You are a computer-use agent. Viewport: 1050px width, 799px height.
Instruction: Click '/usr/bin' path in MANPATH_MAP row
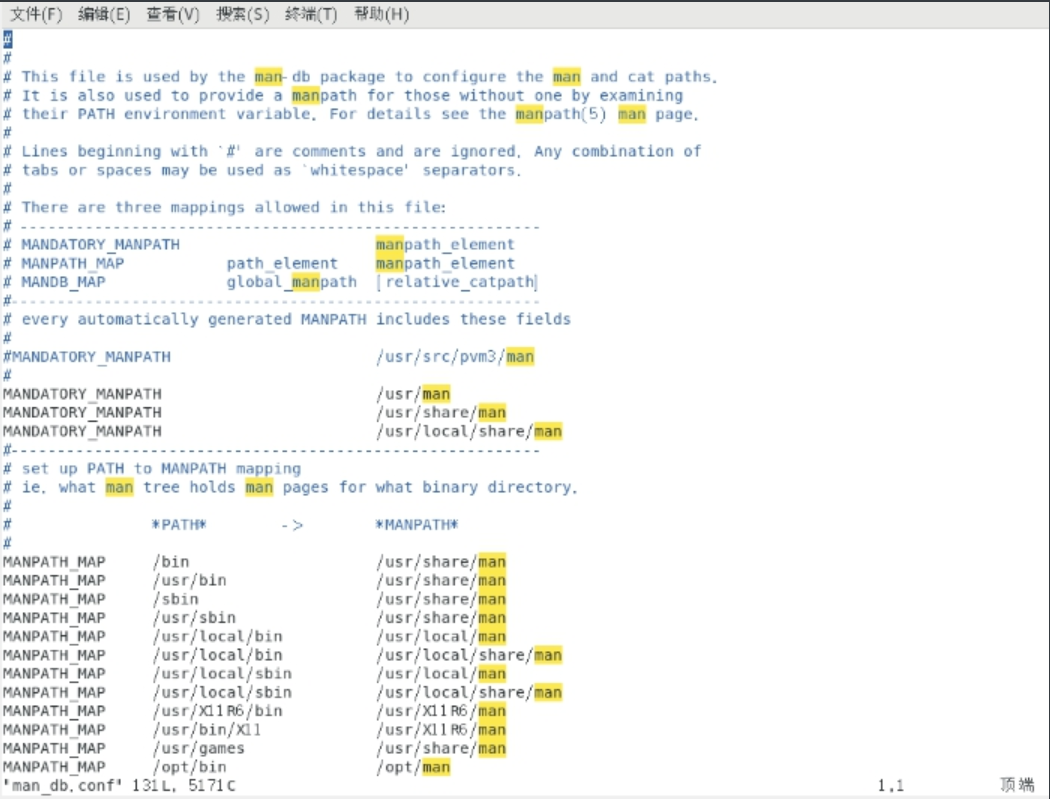click(190, 581)
